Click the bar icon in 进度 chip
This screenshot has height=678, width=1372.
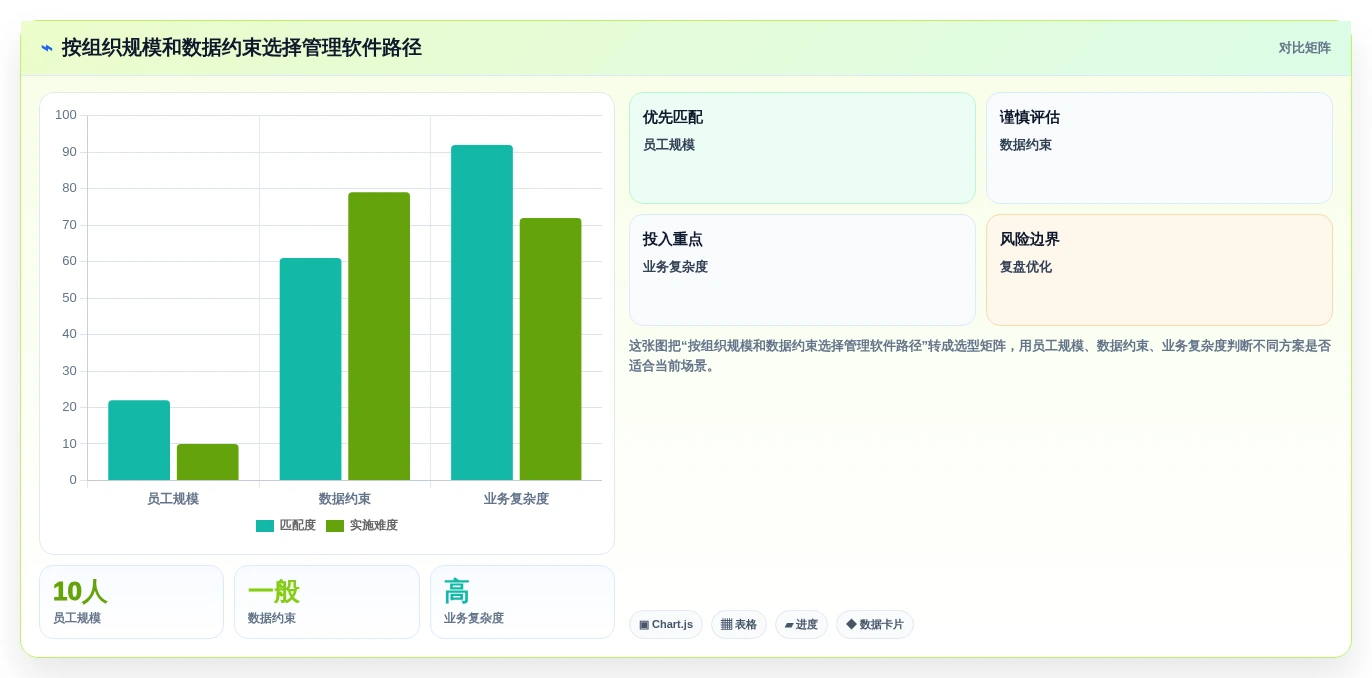click(789, 625)
